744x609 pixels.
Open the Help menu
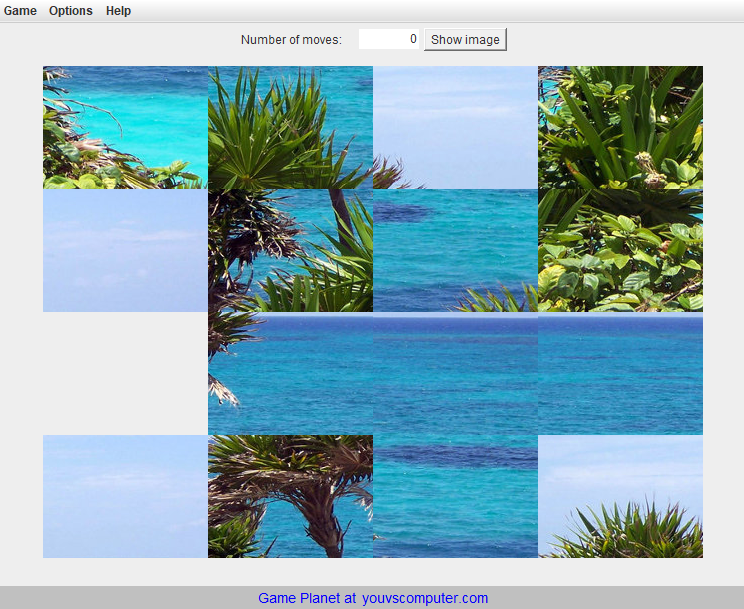(x=118, y=10)
